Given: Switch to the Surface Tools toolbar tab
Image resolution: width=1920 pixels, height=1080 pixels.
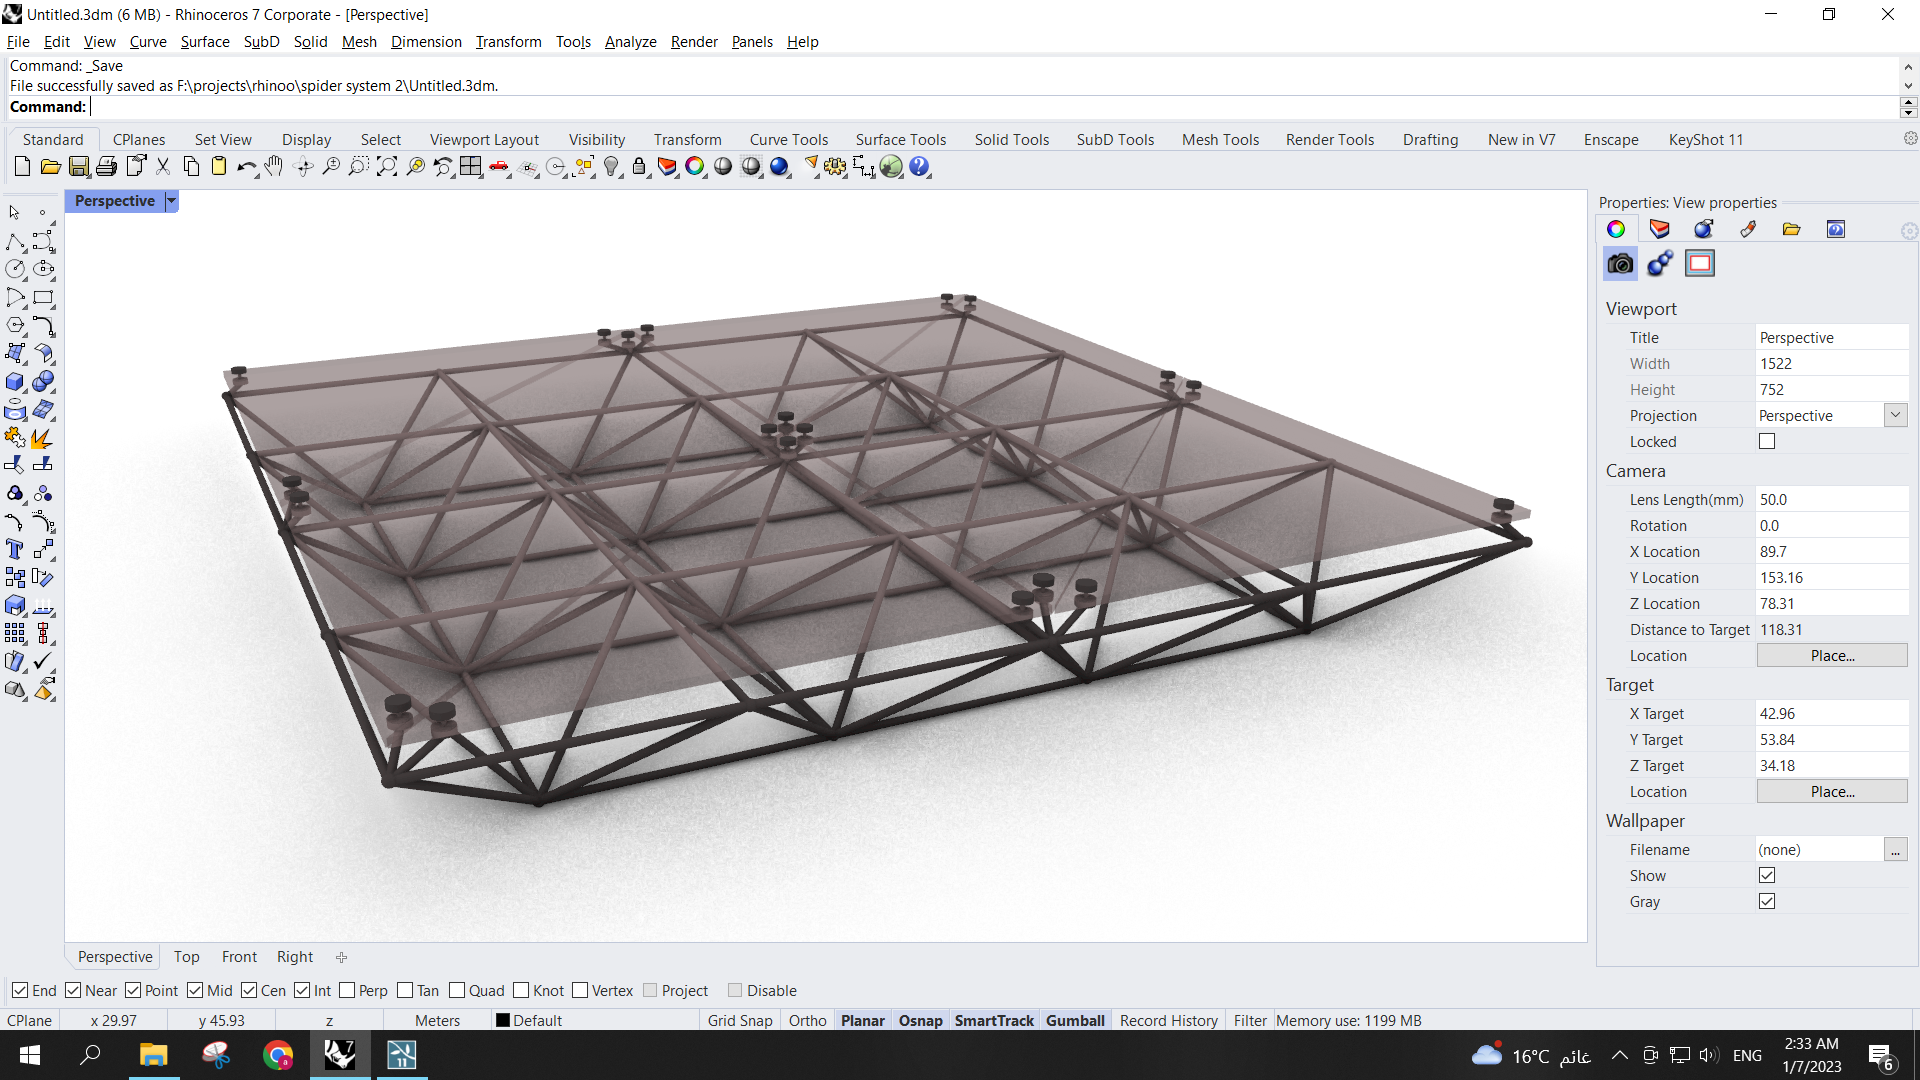Looking at the screenshot, I should [900, 140].
